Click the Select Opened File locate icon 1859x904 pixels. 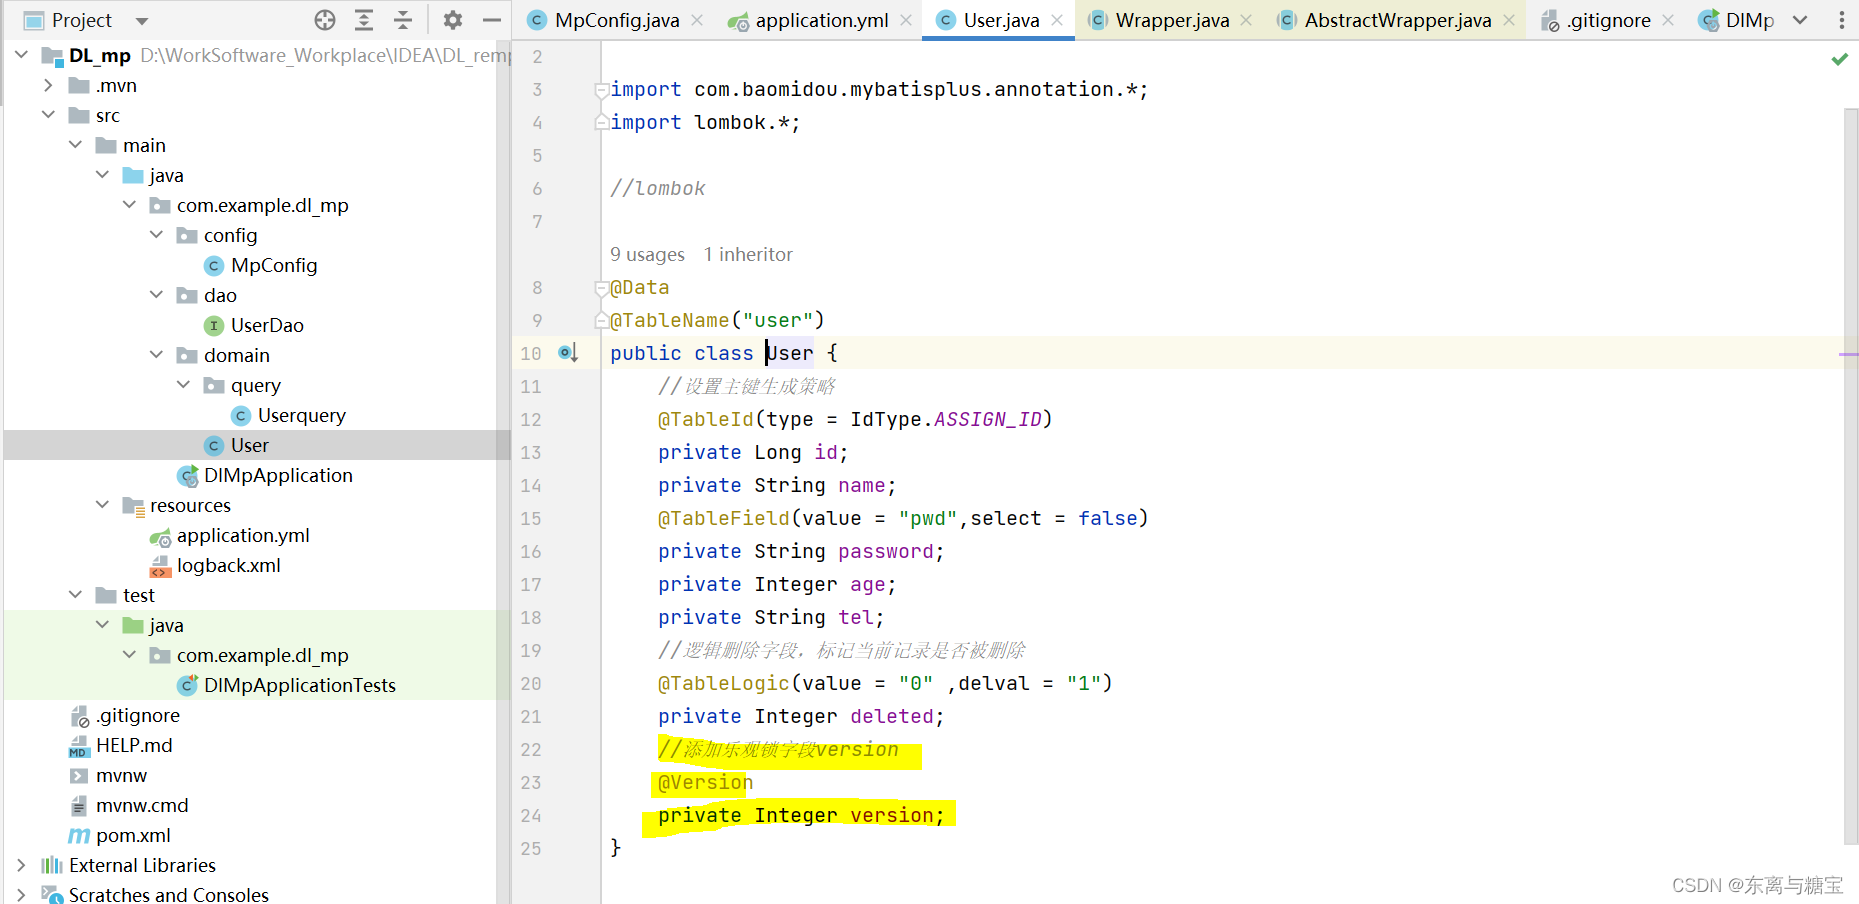click(325, 20)
